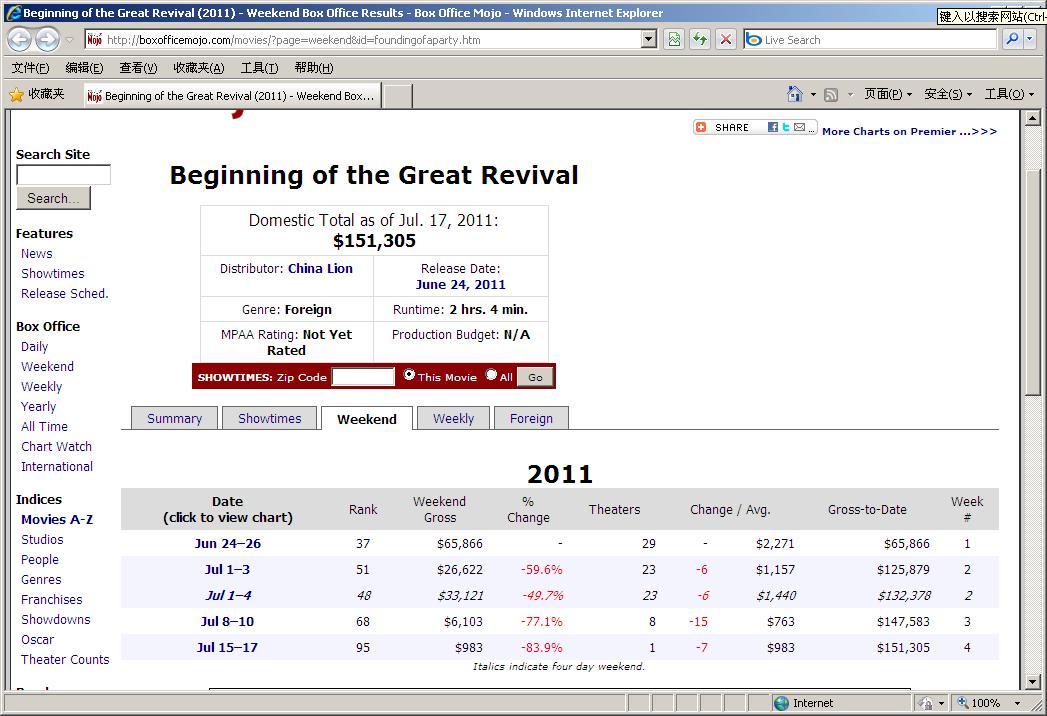Click the vertical scrollbar down arrow
The width and height of the screenshot is (1047, 716).
click(1034, 681)
